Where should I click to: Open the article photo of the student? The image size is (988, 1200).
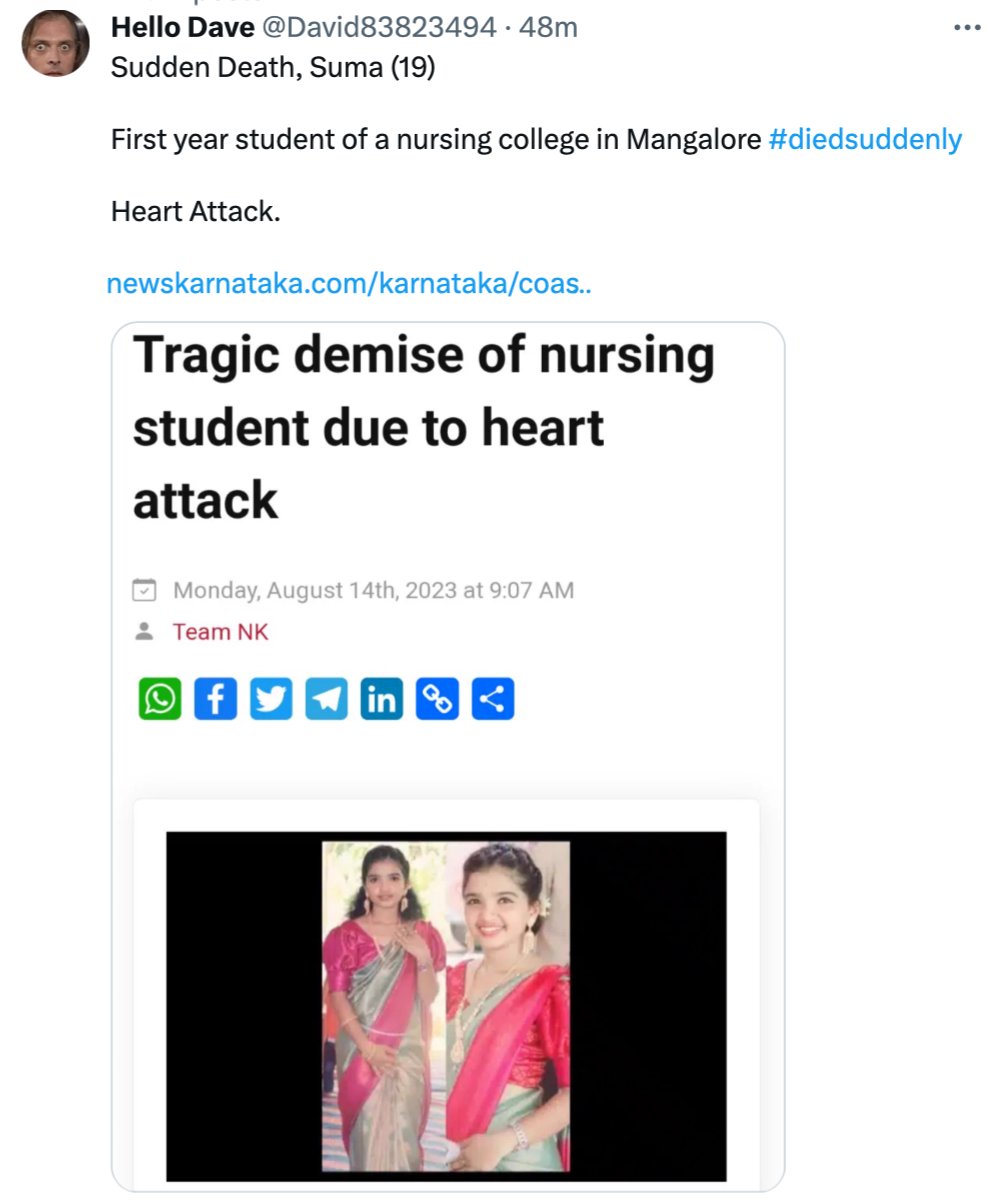[446, 1005]
